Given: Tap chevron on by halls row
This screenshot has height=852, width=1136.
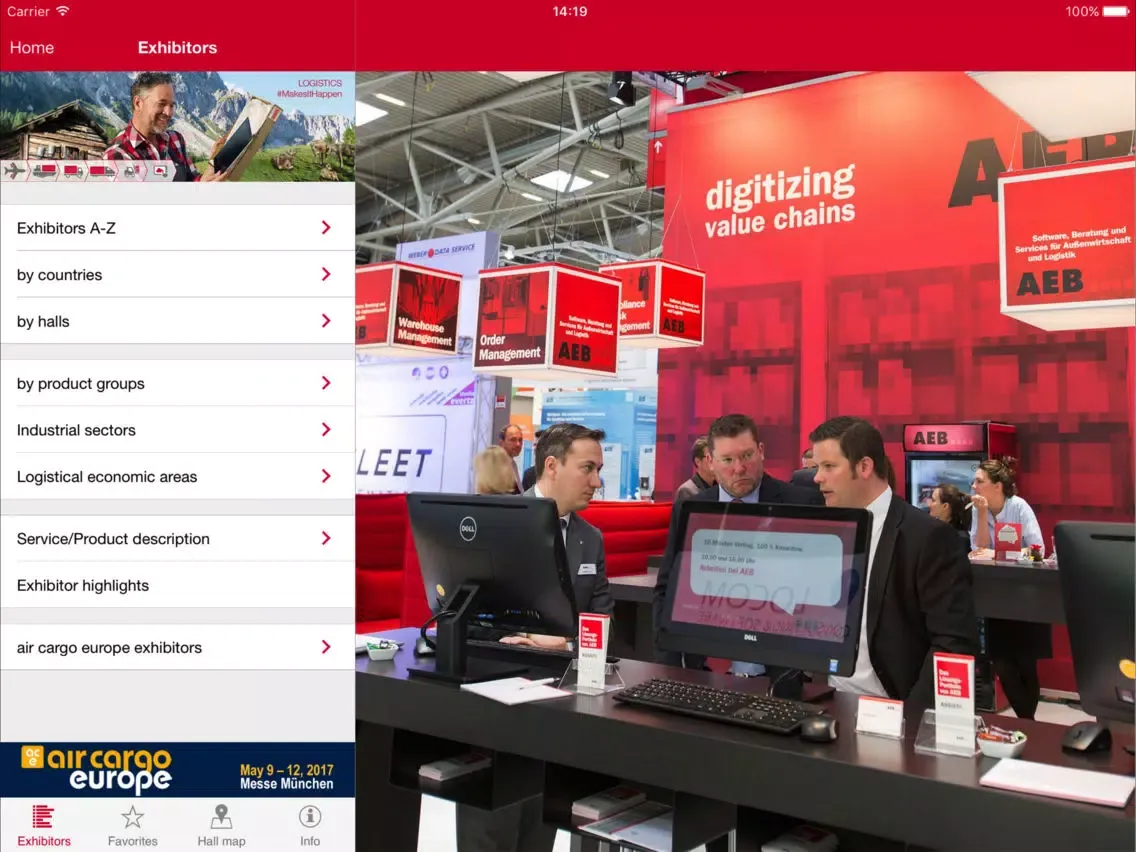Looking at the screenshot, I should tap(326, 320).
